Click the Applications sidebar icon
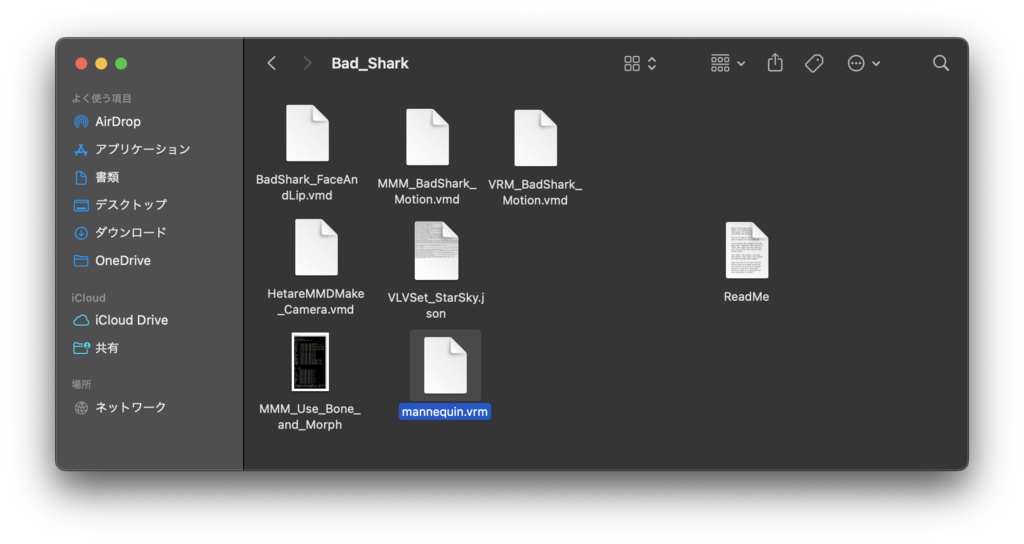1024x544 pixels. 81,150
